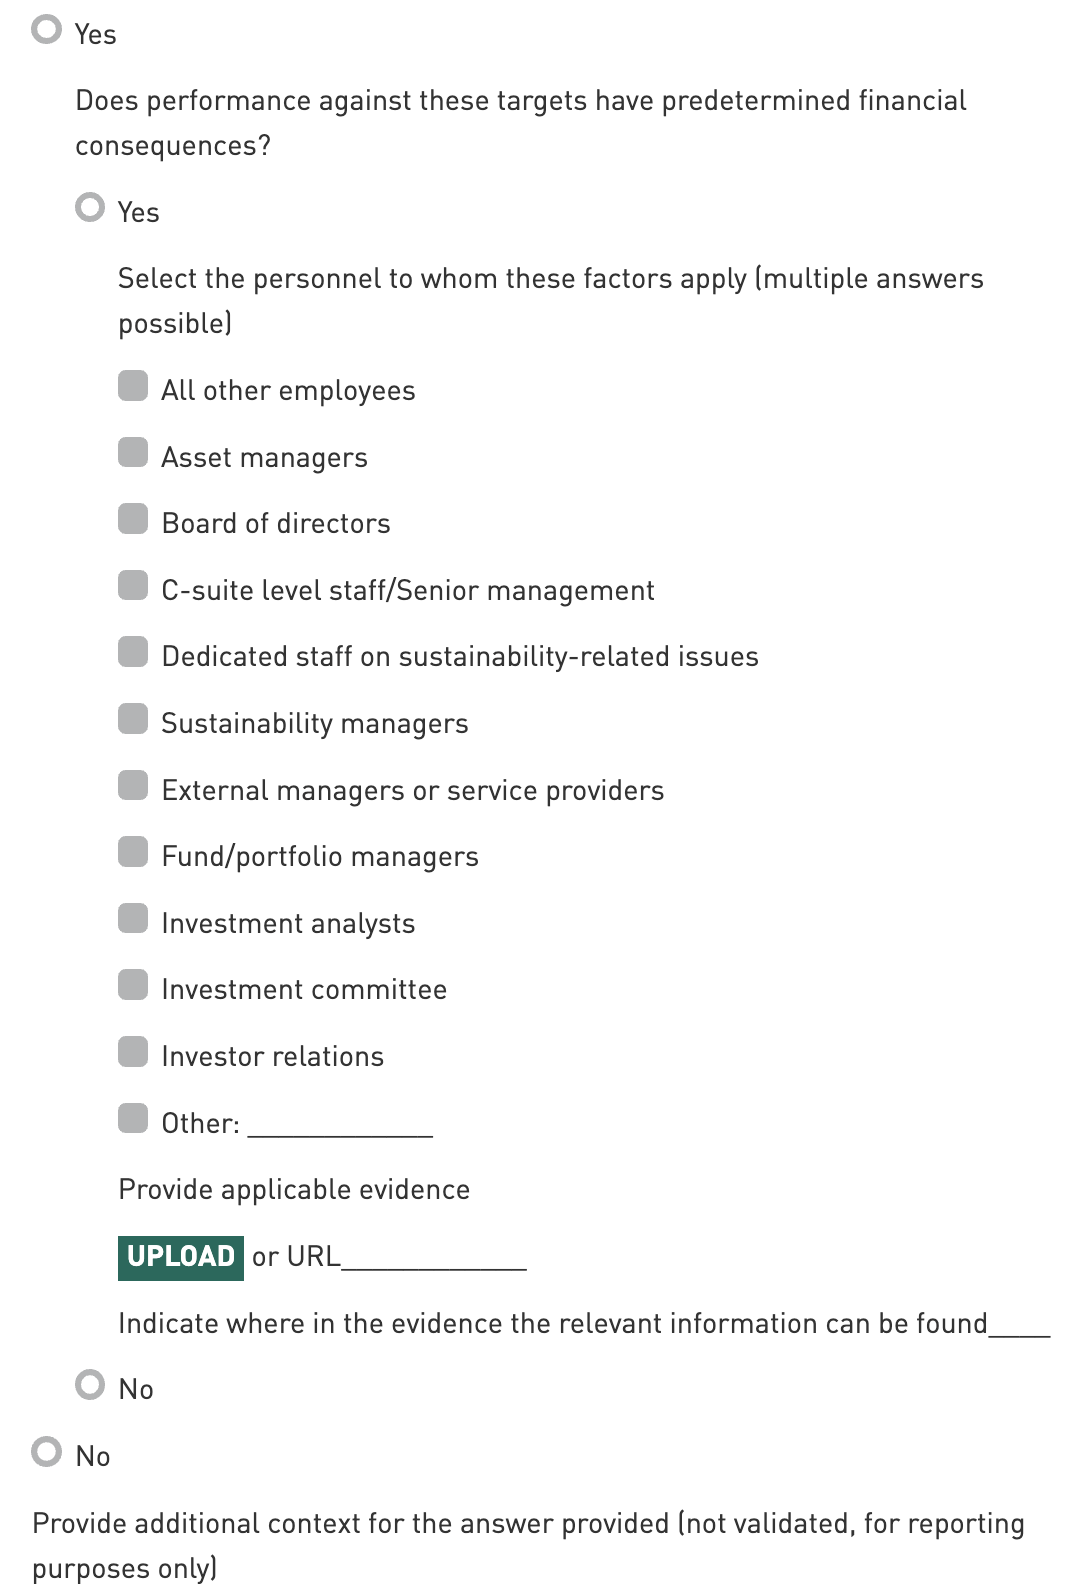Check C-suite level staff/Senior management
Viewport: 1088px width, 1584px height.
133,586
